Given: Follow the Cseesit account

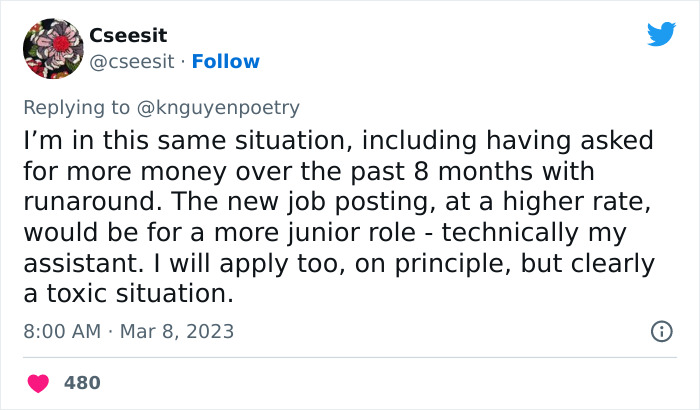Looking at the screenshot, I should pyautogui.click(x=225, y=62).
